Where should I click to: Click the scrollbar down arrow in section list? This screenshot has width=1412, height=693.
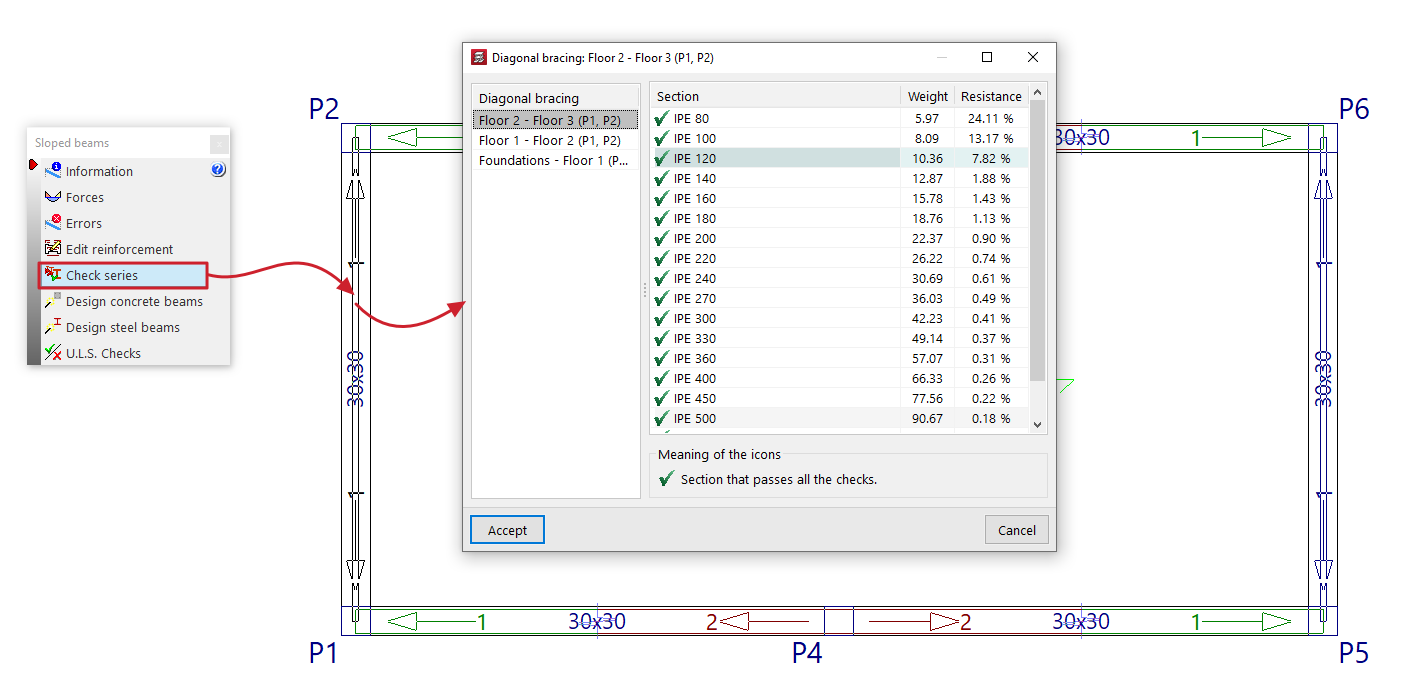(x=1037, y=424)
